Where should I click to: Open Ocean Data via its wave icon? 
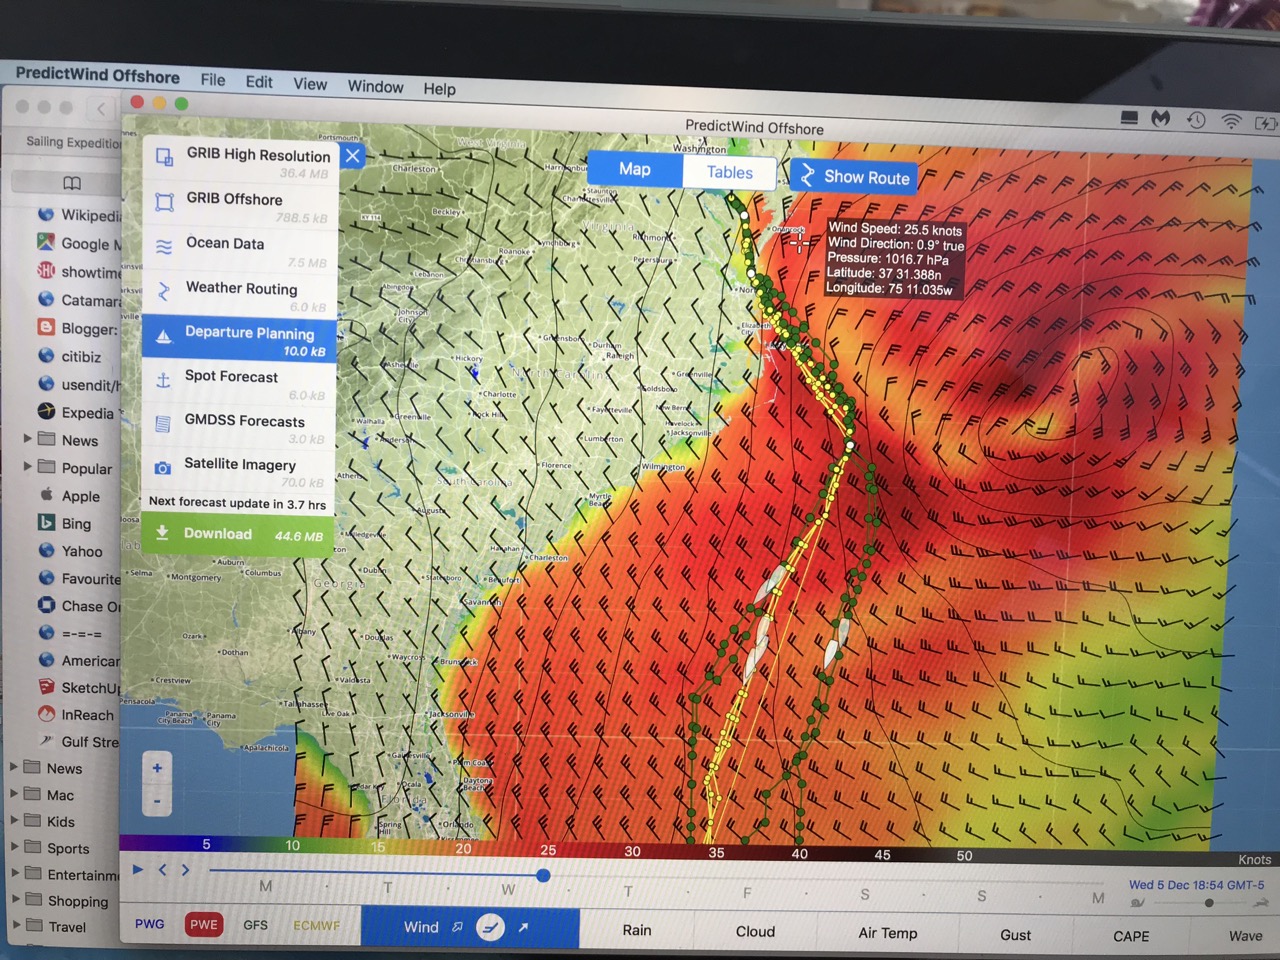(x=164, y=247)
